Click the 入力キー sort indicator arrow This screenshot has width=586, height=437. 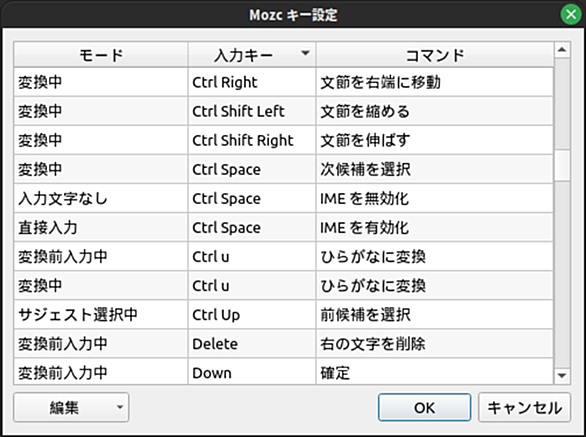[x=305, y=53]
